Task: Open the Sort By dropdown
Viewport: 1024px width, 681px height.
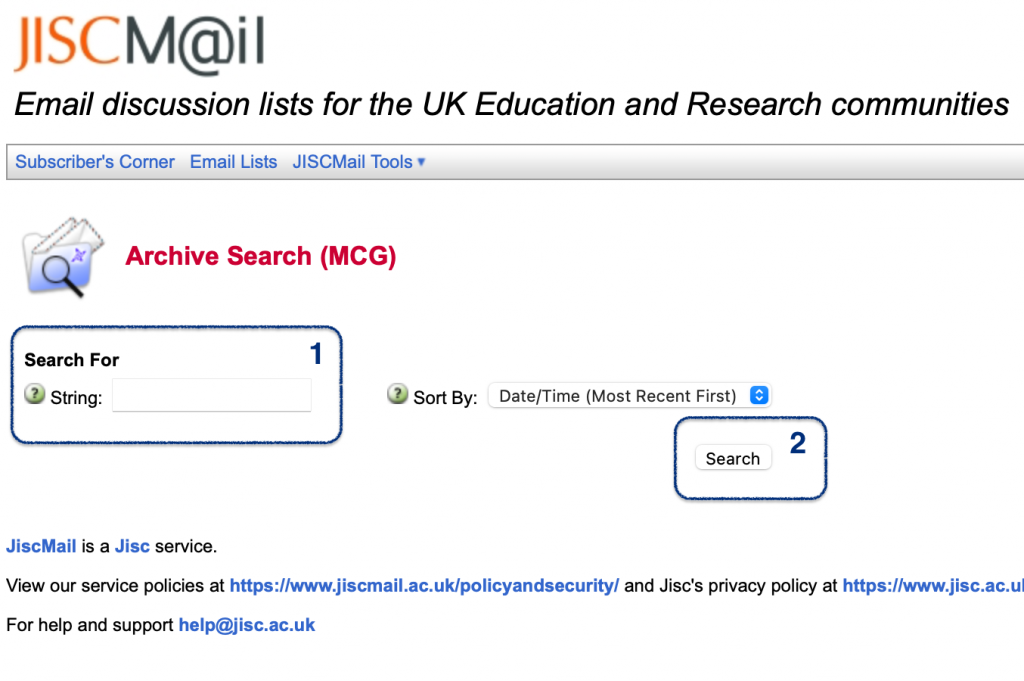Action: [630, 396]
